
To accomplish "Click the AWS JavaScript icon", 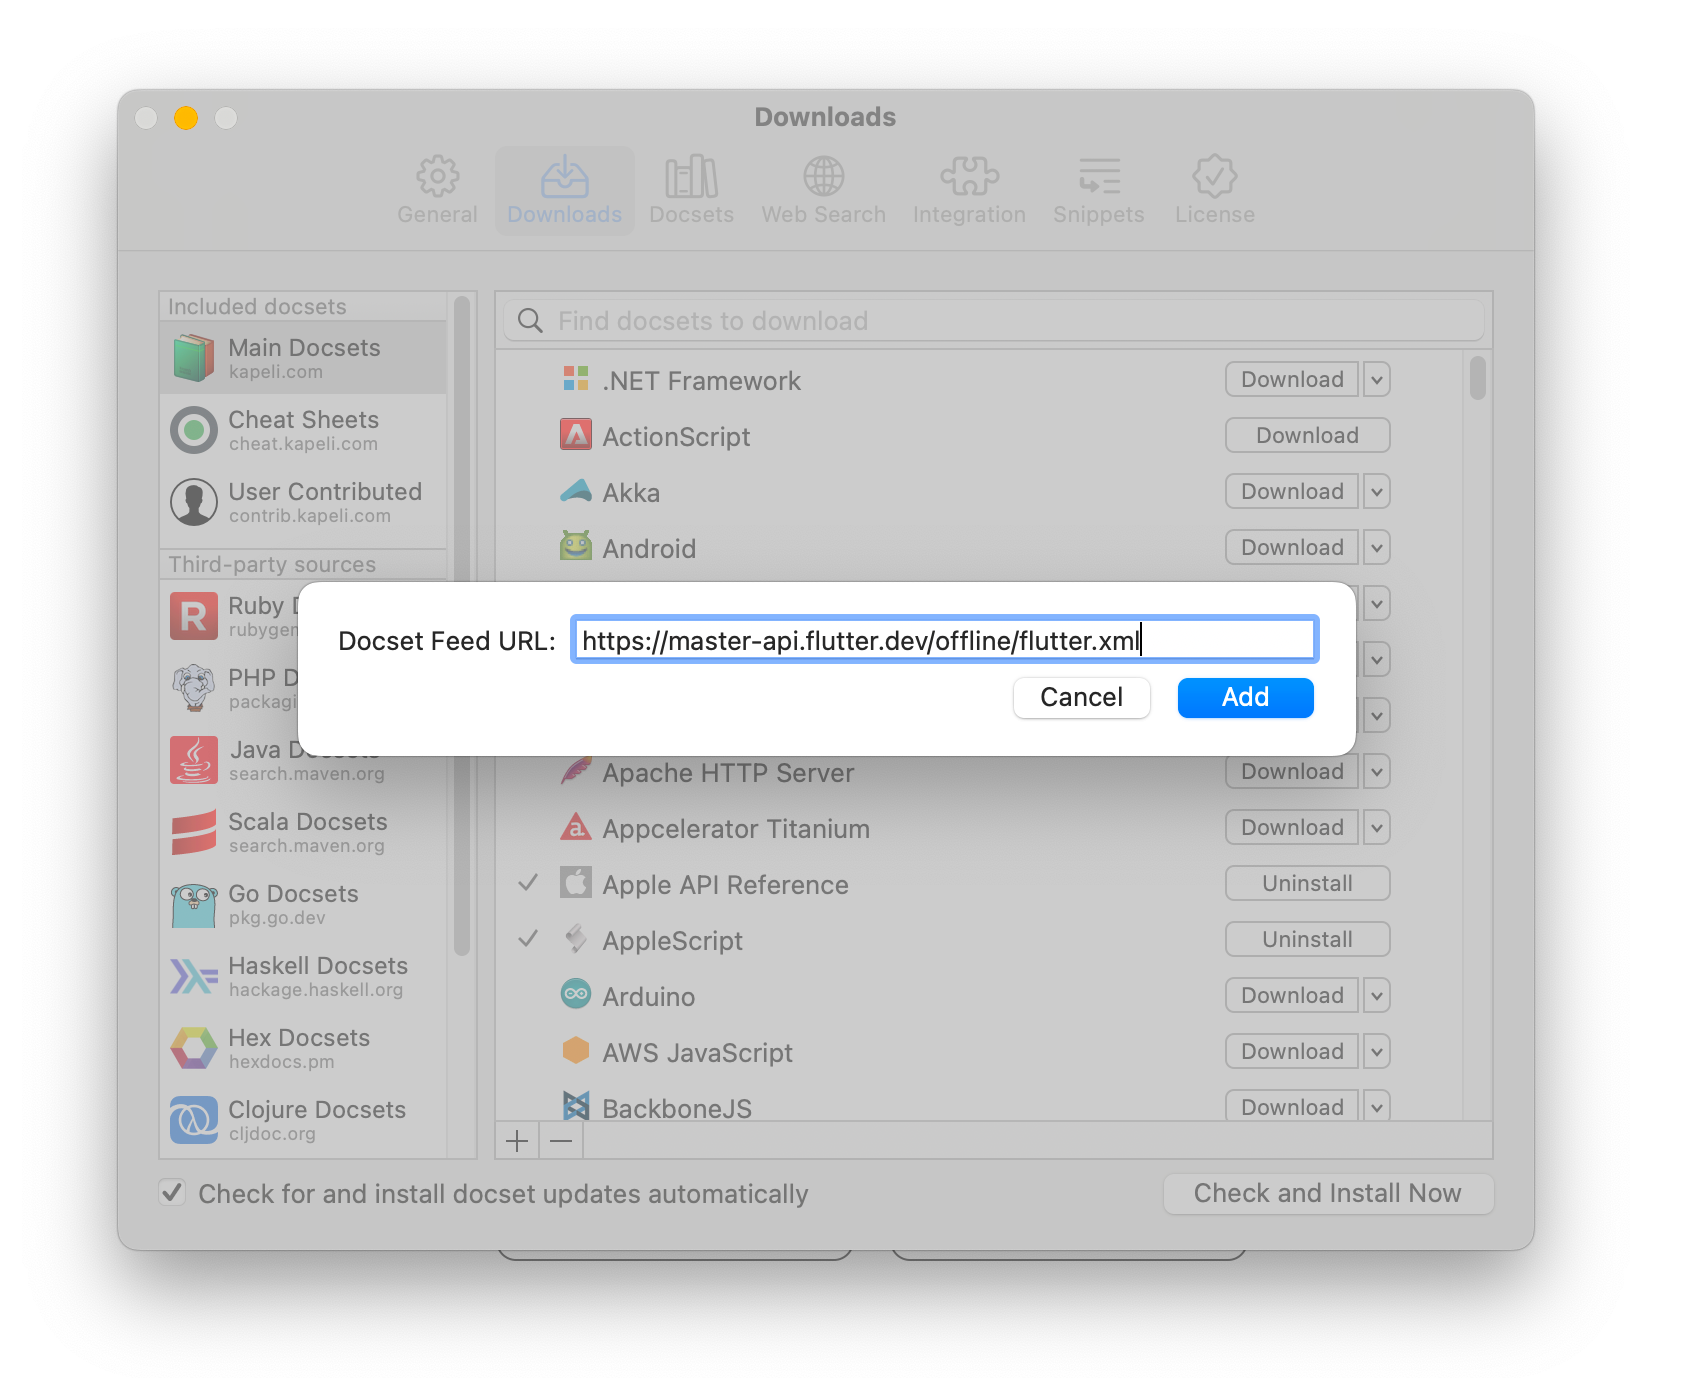I will (576, 1050).
